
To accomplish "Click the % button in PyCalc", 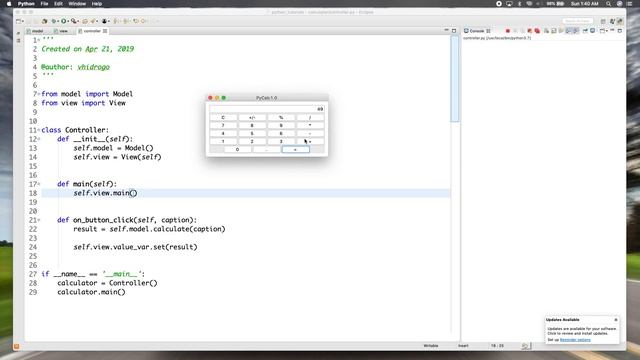I will tap(281, 118).
